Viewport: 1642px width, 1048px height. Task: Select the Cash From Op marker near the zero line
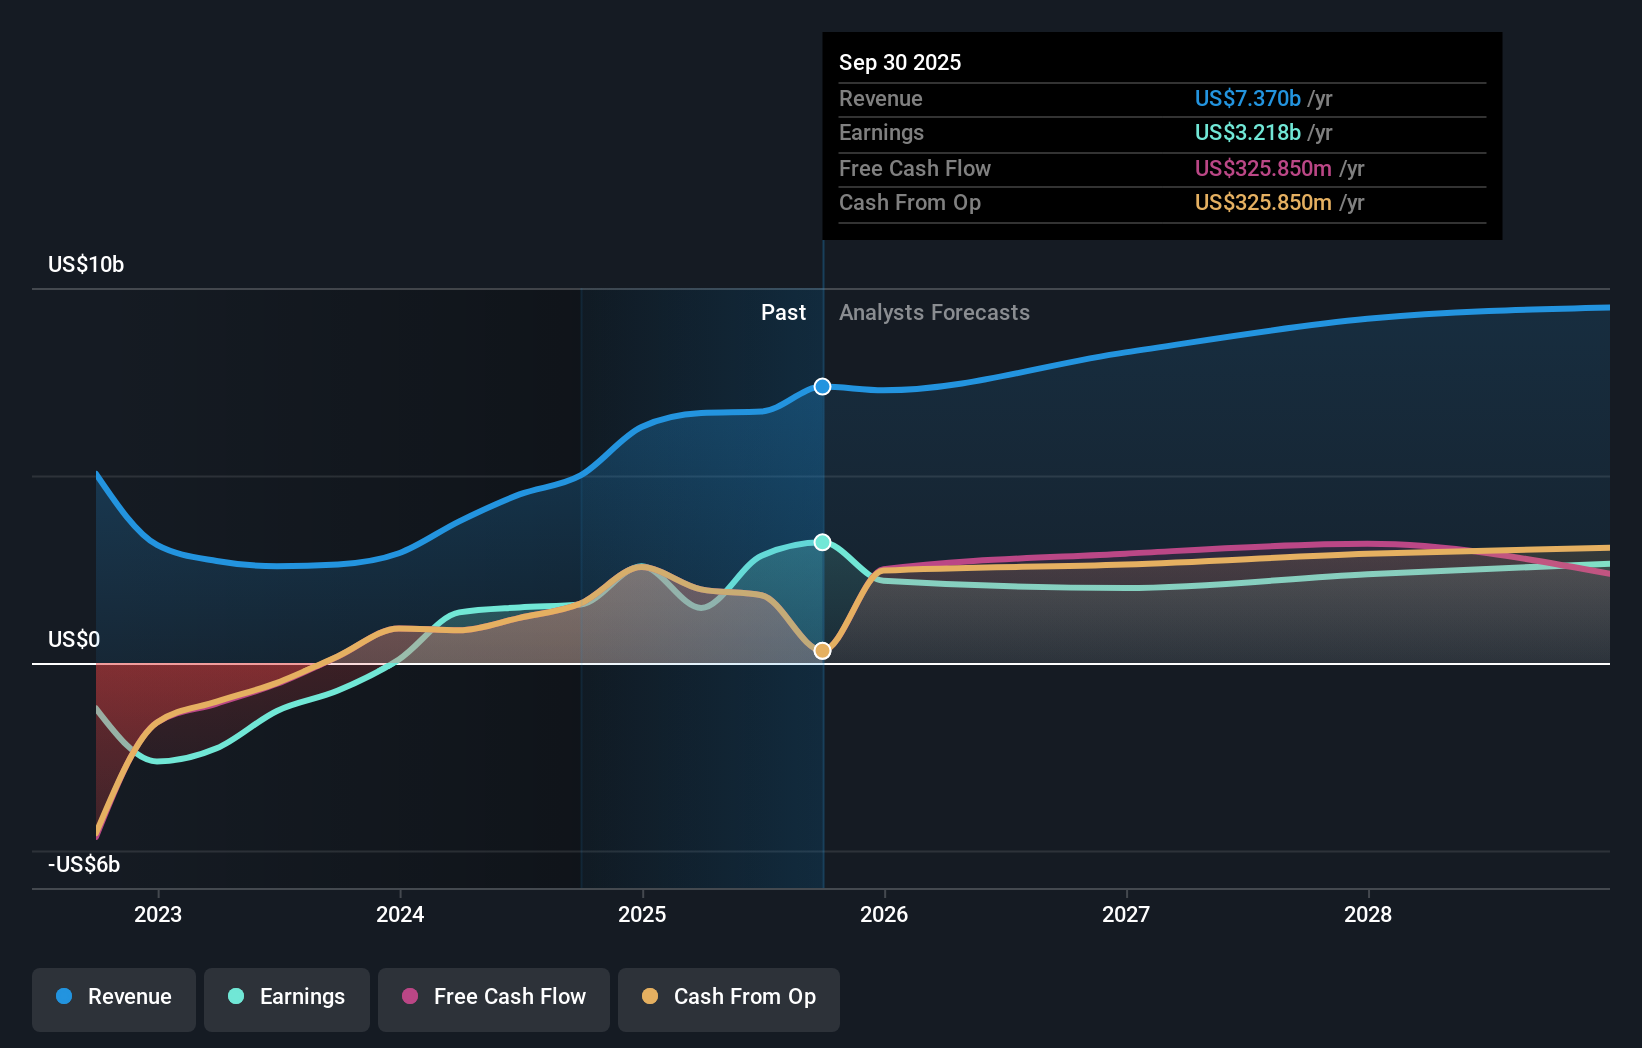click(822, 651)
